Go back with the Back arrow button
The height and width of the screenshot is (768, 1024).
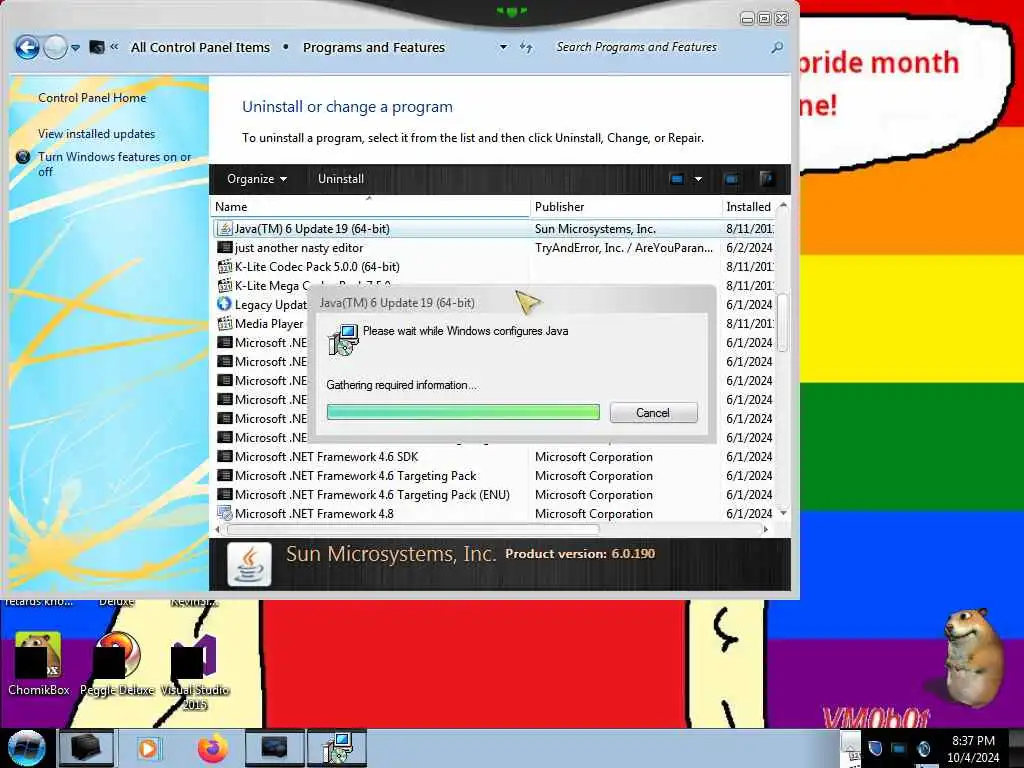pos(27,48)
